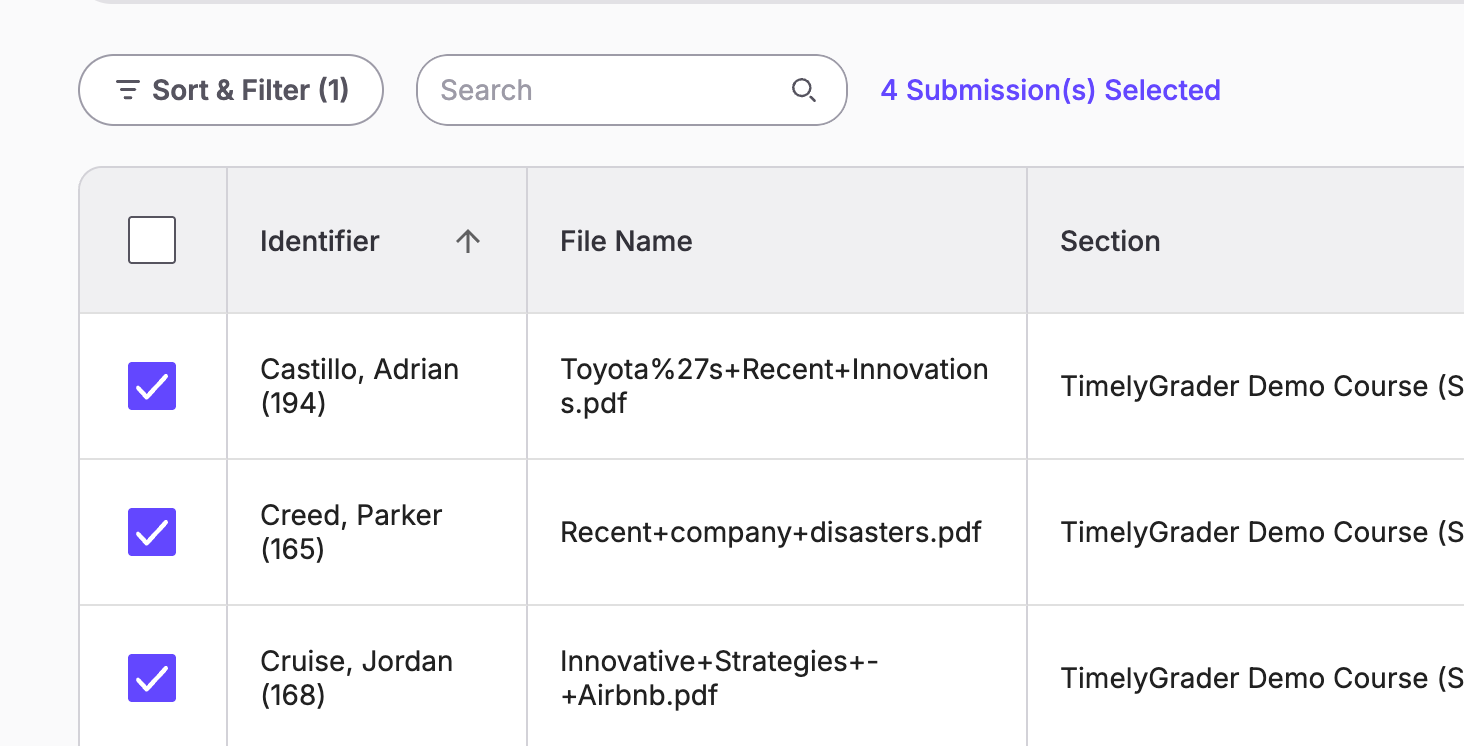Screen dimensions: 1464x746
Task: Toggle the select-all header checkbox
Action: pos(152,240)
